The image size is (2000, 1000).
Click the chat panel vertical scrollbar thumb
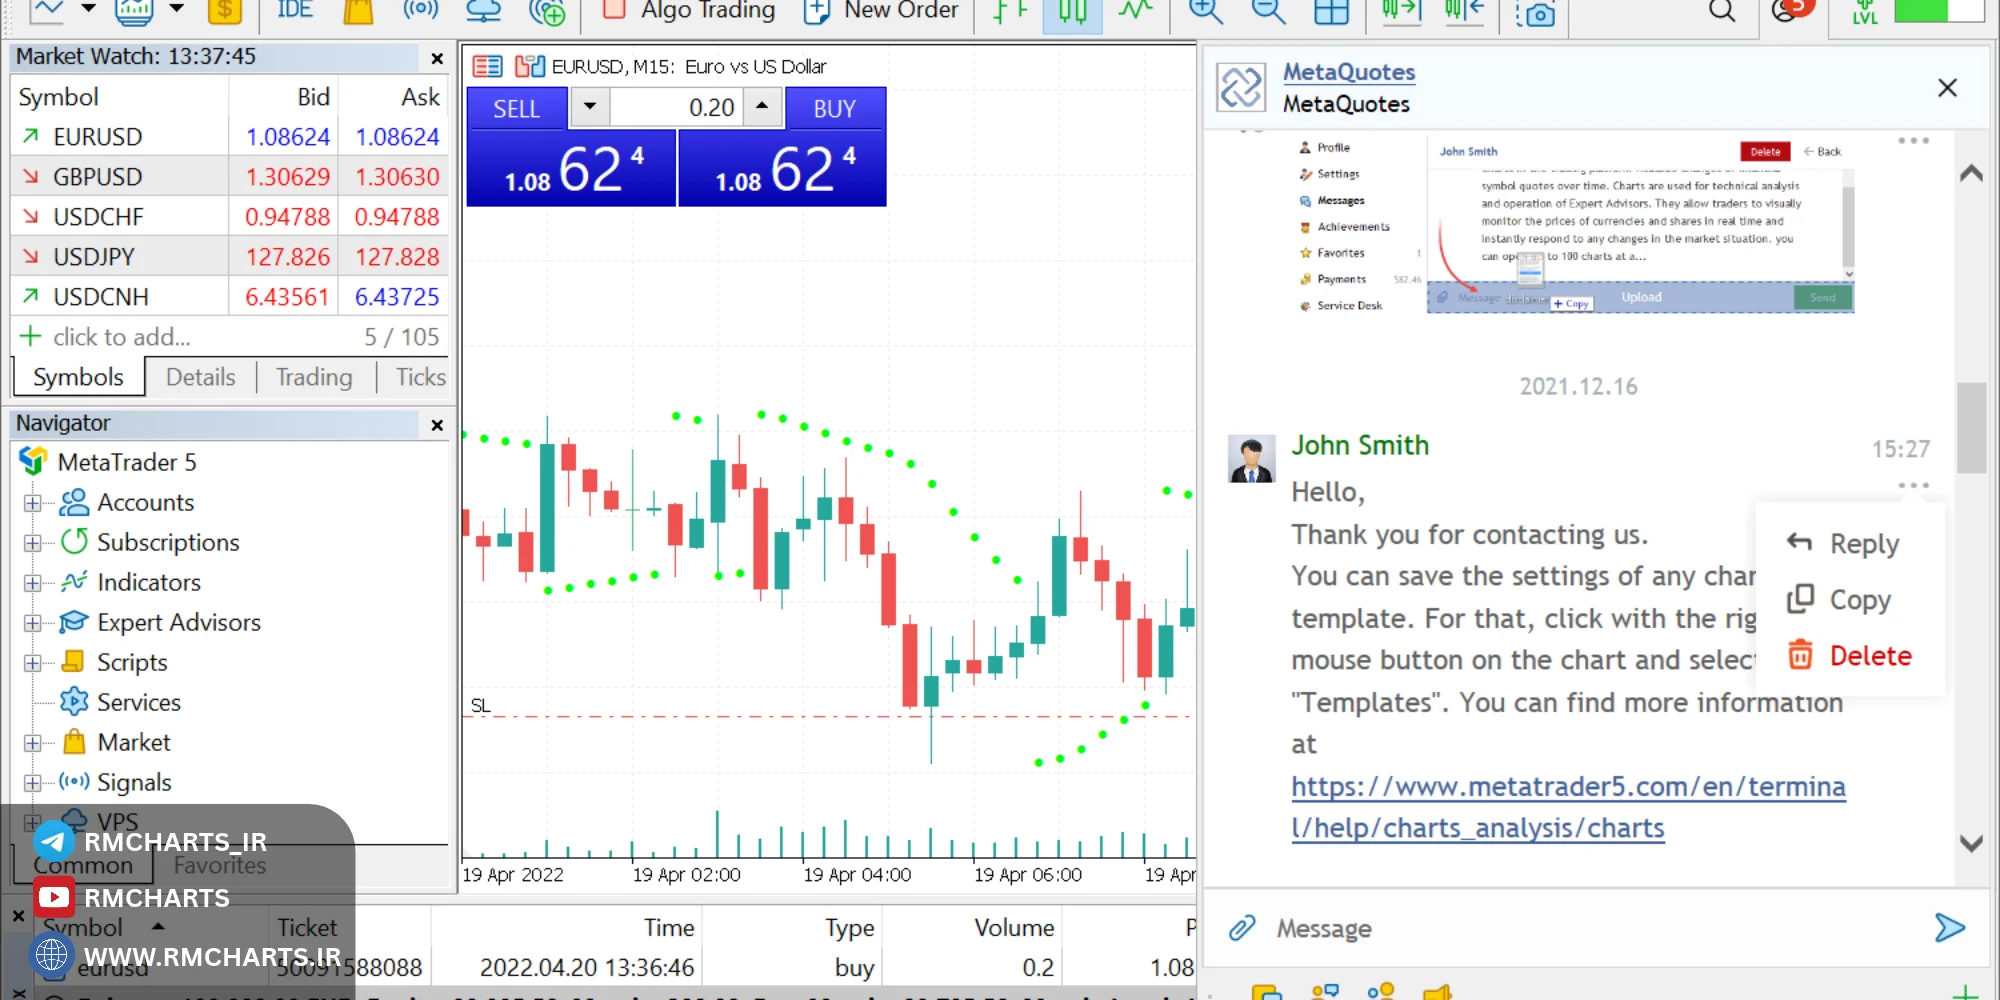click(x=1971, y=427)
